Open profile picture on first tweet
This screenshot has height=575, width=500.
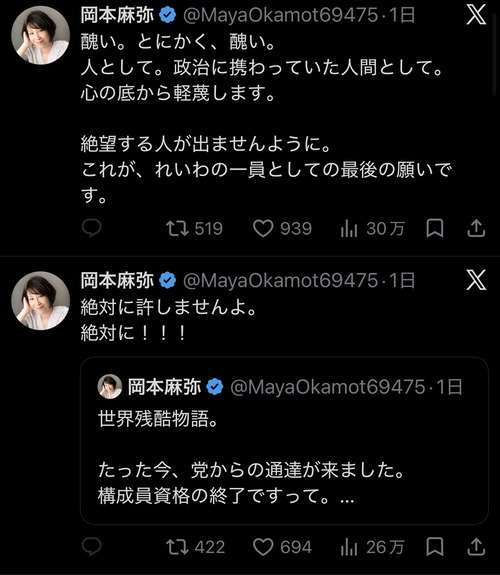coord(40,35)
